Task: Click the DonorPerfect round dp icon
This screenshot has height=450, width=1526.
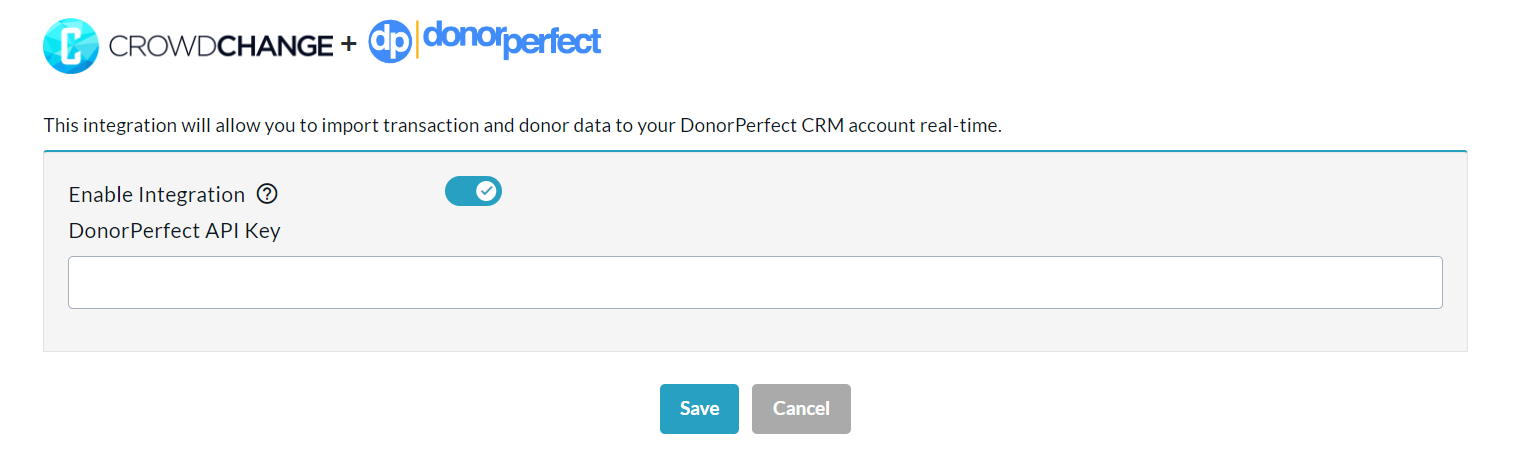Action: click(x=390, y=42)
